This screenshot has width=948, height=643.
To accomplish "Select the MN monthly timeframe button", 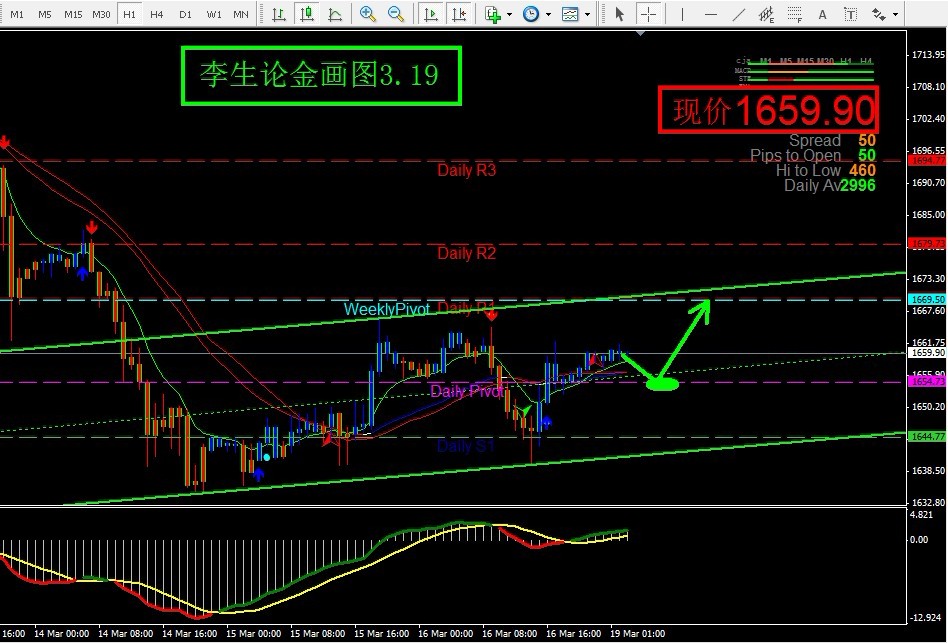I will click(x=241, y=14).
